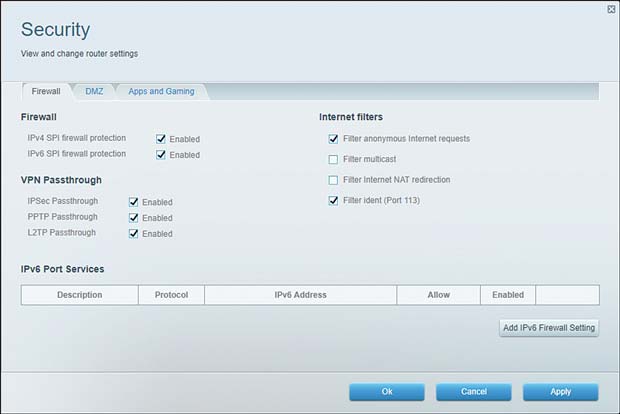This screenshot has height=414, width=620.
Task: Open the Apps and Gaming tab
Action: click(161, 91)
